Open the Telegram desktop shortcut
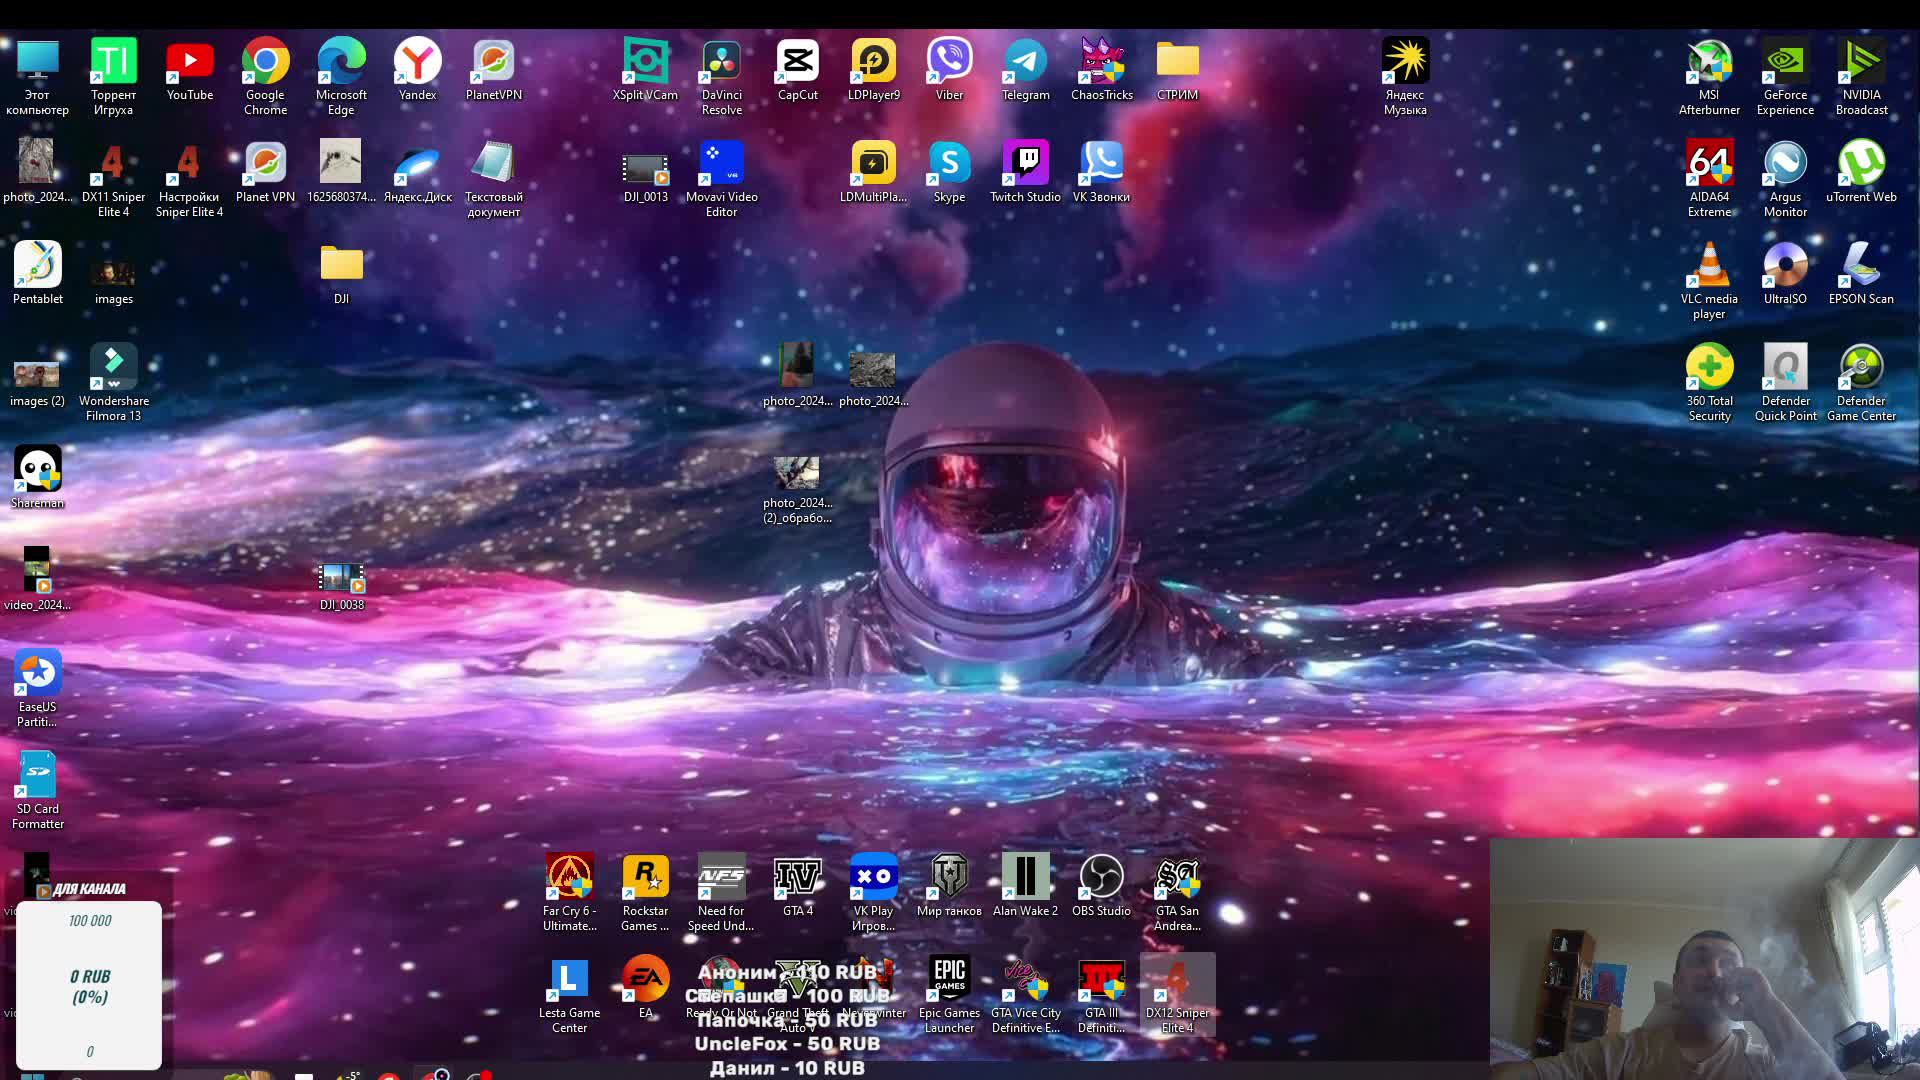This screenshot has height=1080, width=1920. click(x=1025, y=62)
